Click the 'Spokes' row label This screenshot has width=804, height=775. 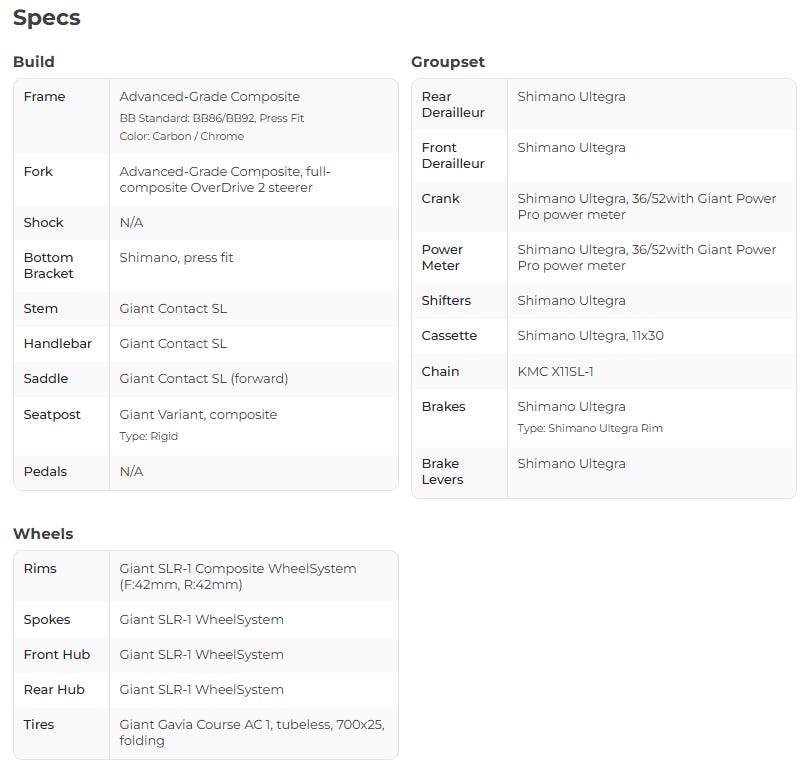[x=47, y=620]
